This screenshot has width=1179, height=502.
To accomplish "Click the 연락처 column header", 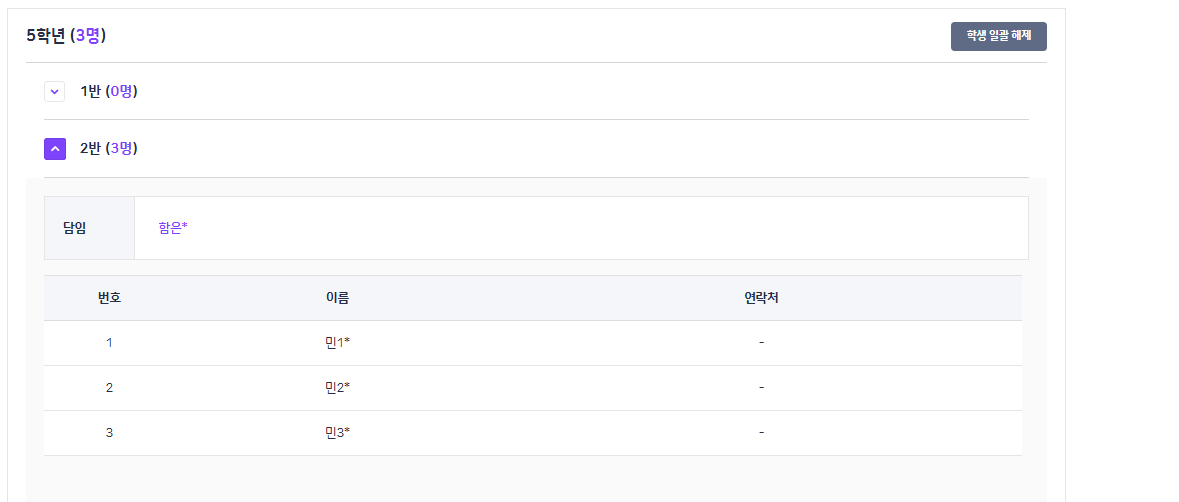I will click(x=761, y=298).
